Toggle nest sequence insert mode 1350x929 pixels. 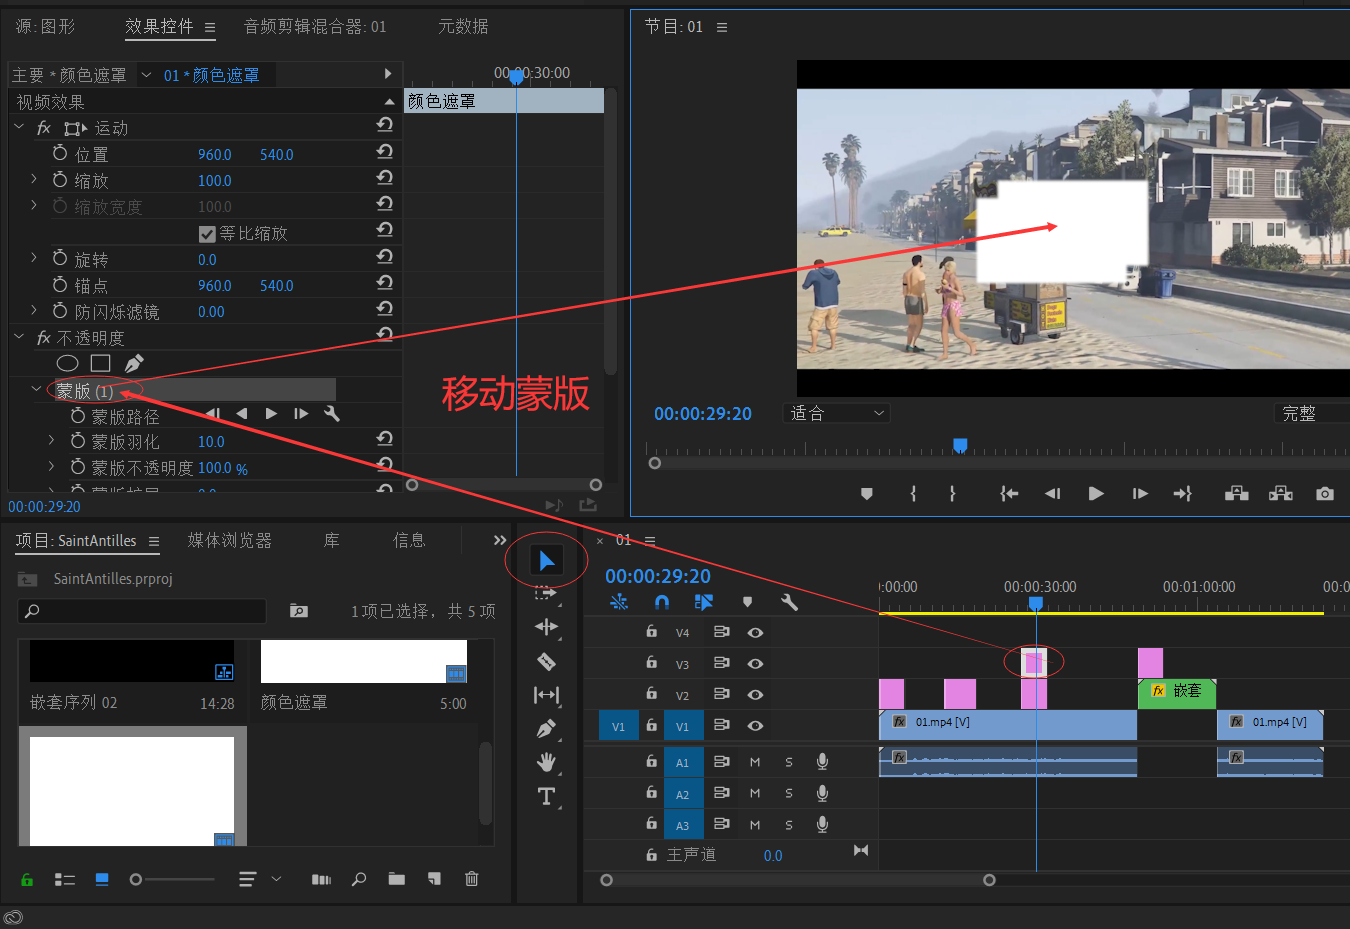point(619,602)
